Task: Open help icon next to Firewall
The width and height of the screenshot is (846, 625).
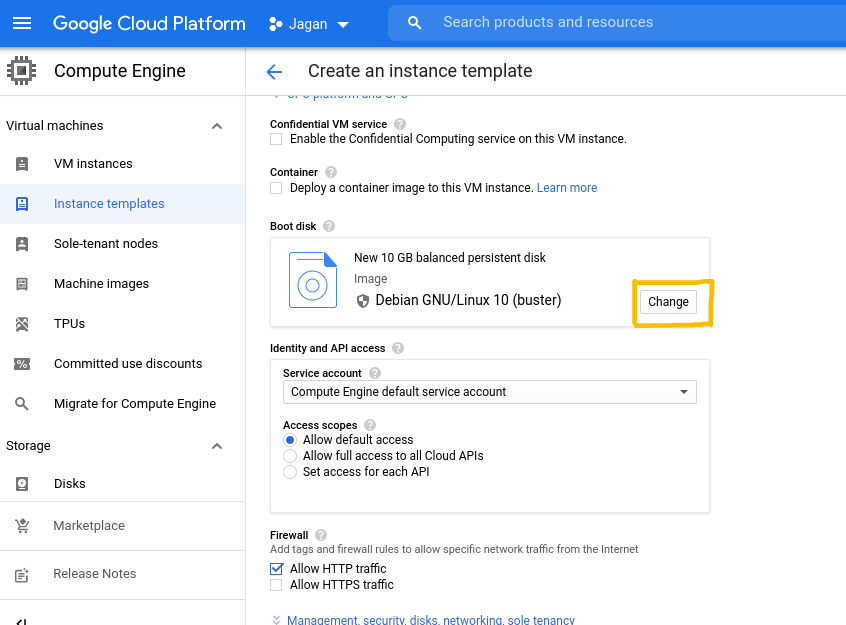Action: click(320, 535)
